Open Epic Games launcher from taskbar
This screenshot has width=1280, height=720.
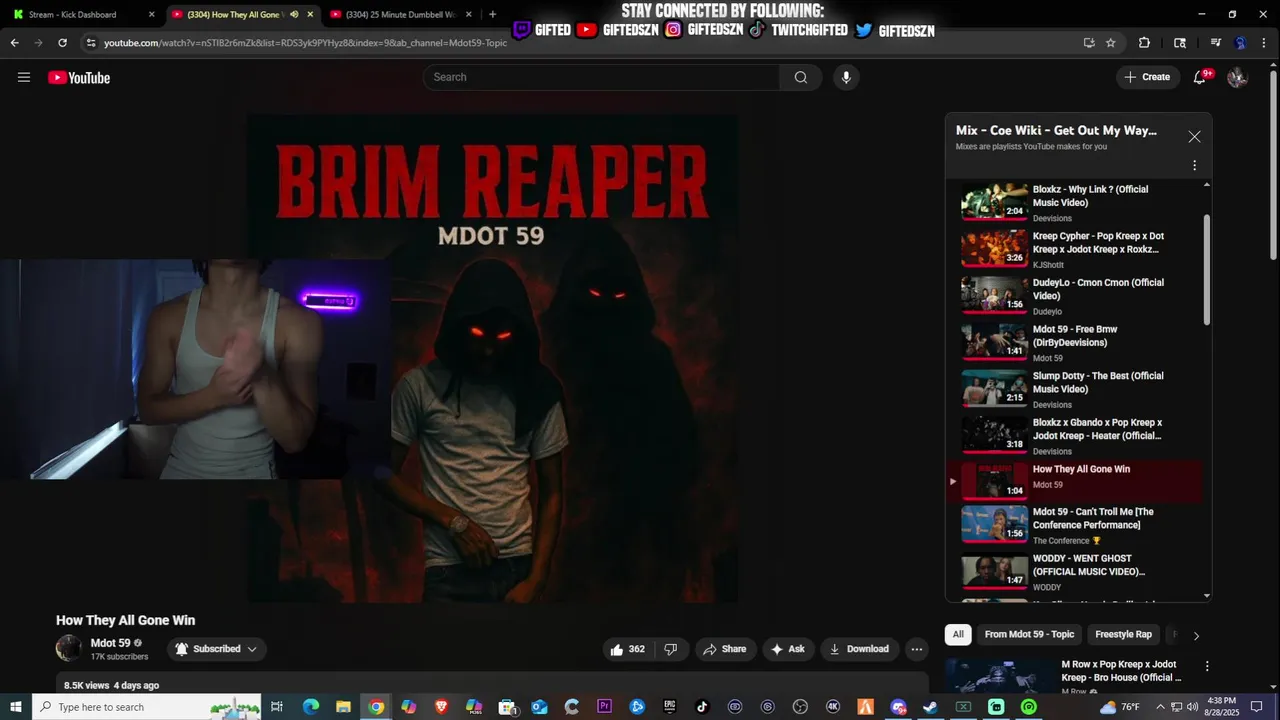point(670,707)
